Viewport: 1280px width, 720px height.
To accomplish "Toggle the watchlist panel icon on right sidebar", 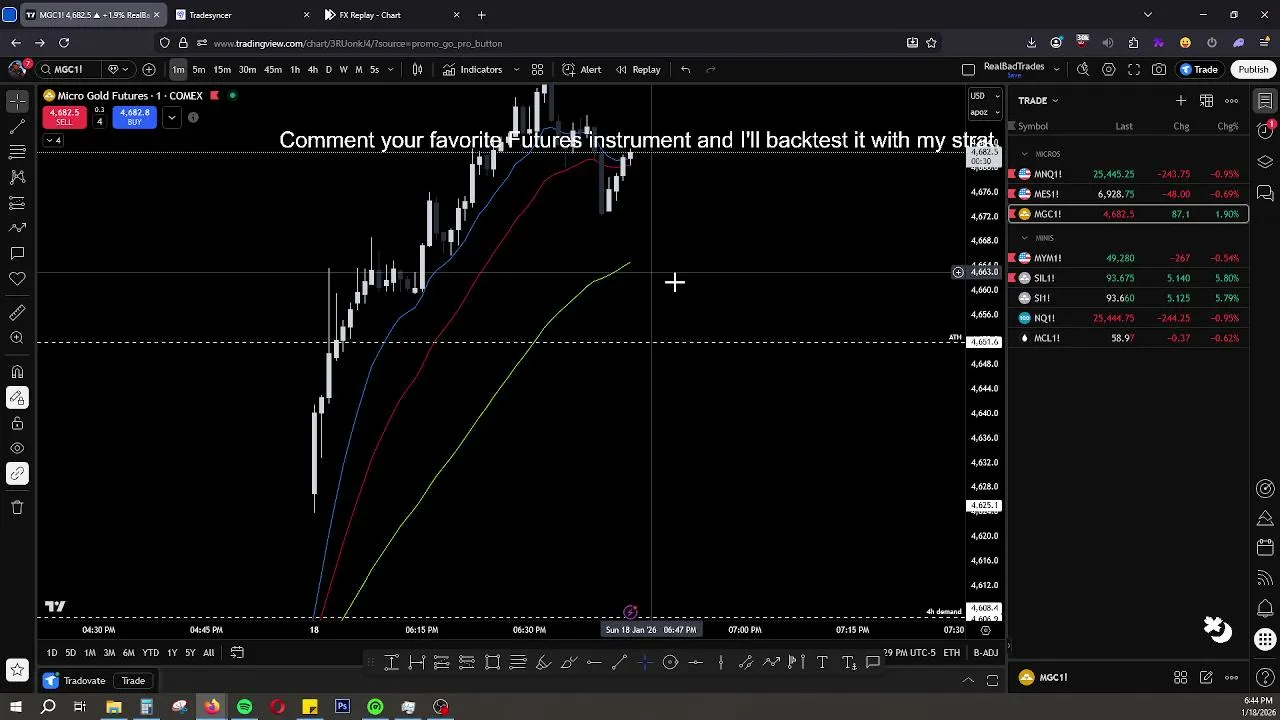I will (x=1265, y=101).
